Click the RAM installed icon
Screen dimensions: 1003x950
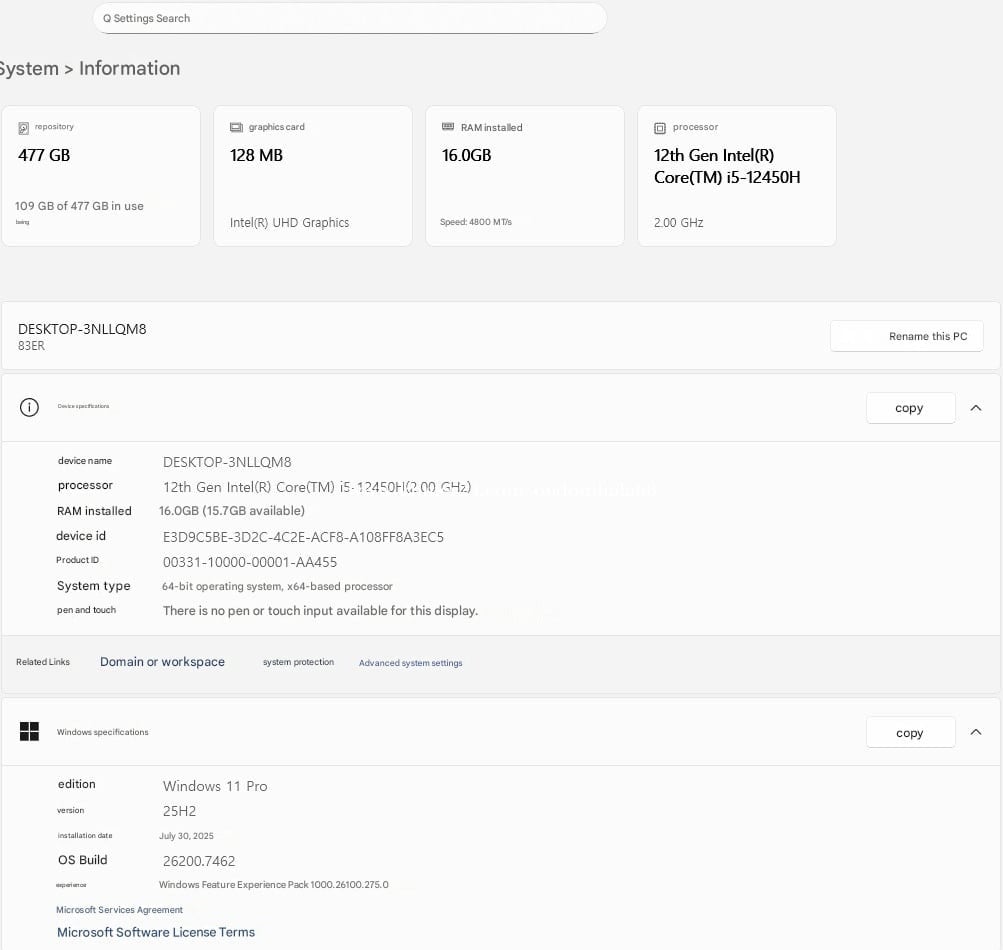pos(448,128)
